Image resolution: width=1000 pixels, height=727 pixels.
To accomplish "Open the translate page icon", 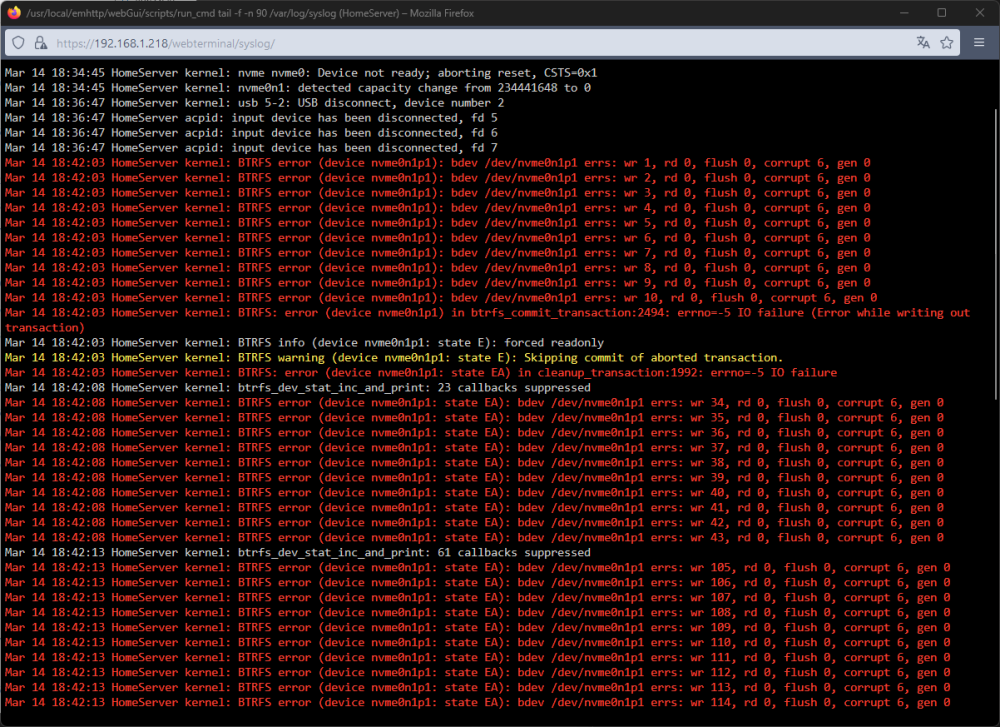I will pyautogui.click(x=923, y=43).
